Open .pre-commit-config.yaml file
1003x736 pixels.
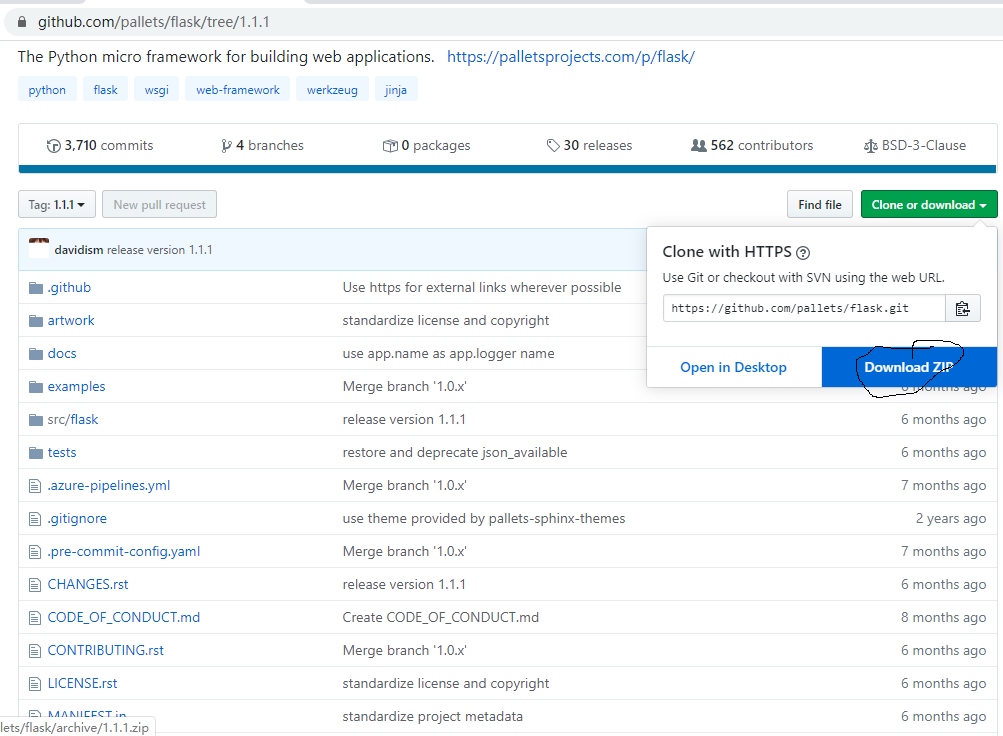click(123, 552)
